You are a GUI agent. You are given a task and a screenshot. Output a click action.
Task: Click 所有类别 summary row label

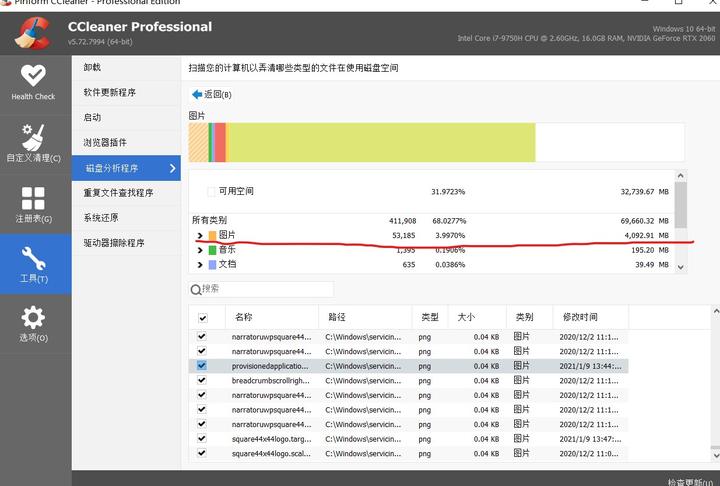[x=209, y=220]
